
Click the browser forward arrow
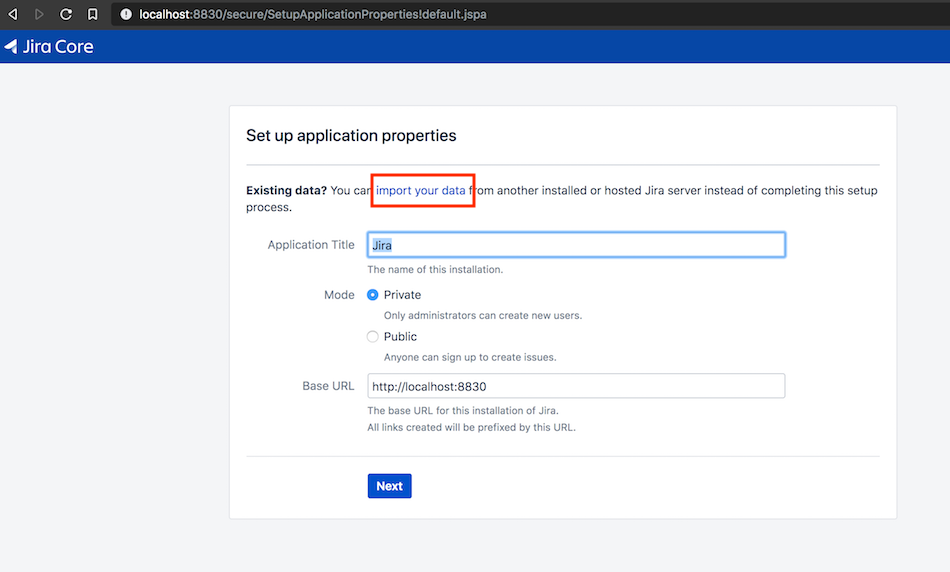tap(39, 14)
